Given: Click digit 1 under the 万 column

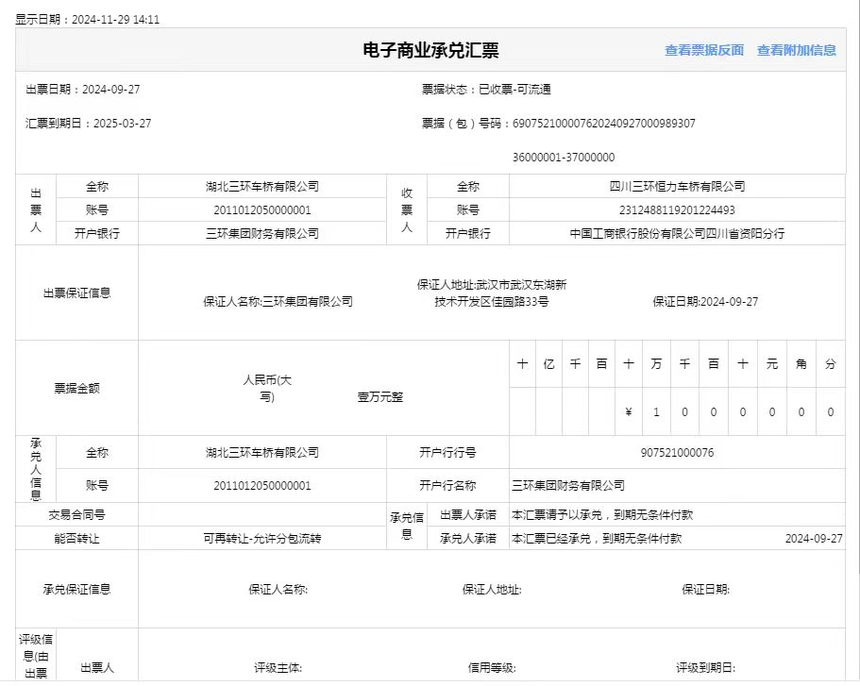Looking at the screenshot, I should click(656, 412).
